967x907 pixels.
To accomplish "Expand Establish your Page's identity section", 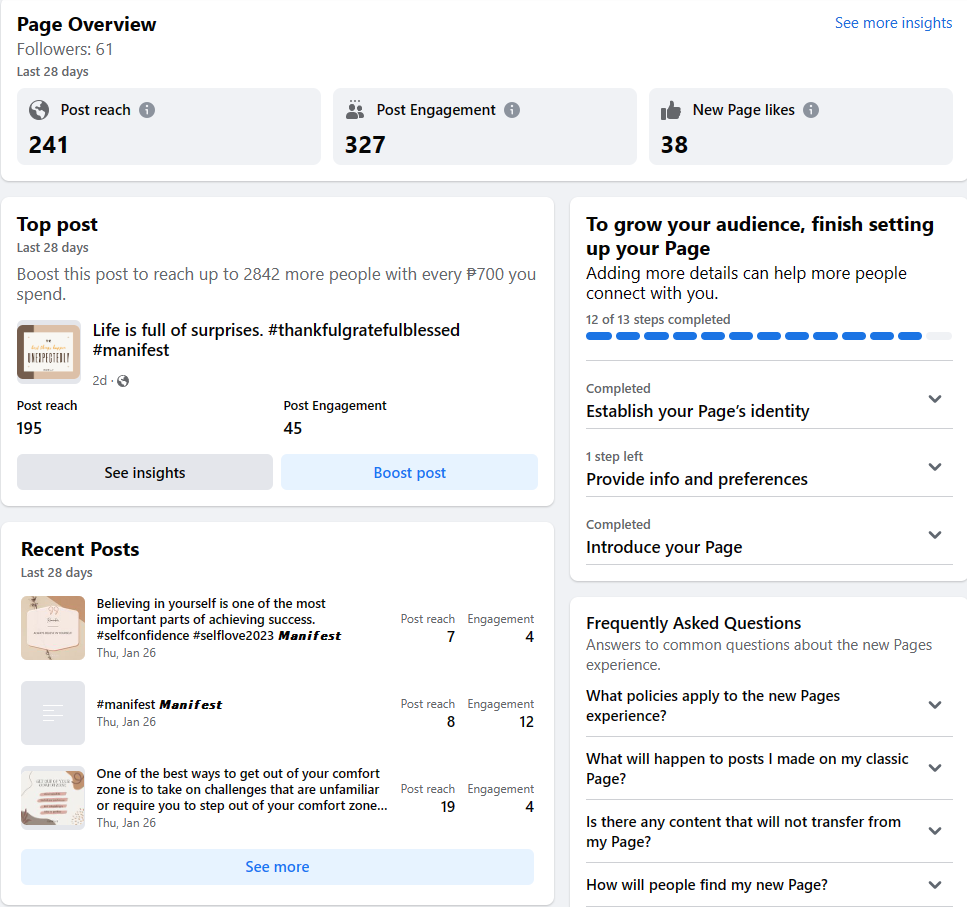I will pos(769,401).
